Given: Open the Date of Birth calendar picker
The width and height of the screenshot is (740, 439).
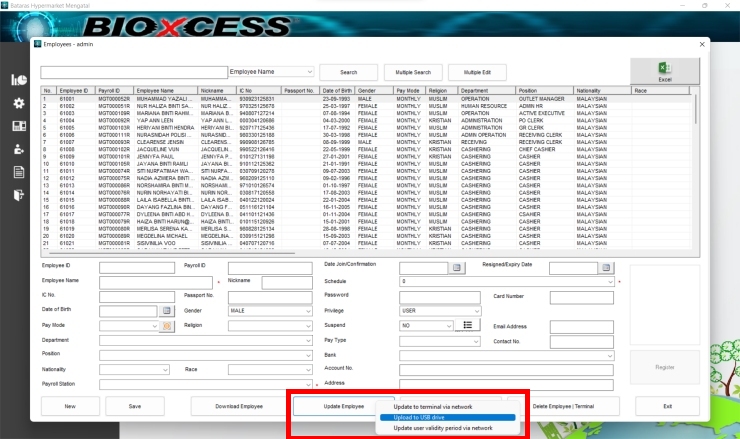Looking at the screenshot, I should [x=168, y=311].
